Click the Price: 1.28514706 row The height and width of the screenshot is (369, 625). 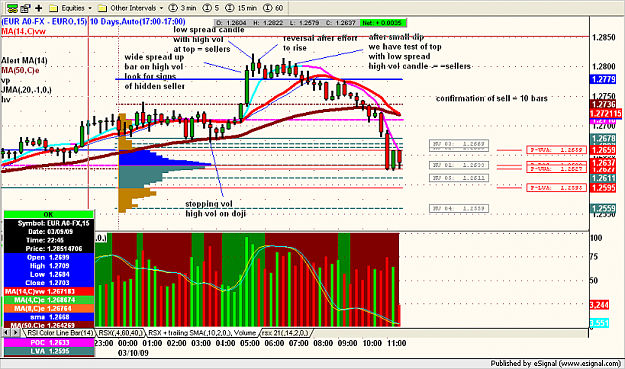tap(49, 249)
